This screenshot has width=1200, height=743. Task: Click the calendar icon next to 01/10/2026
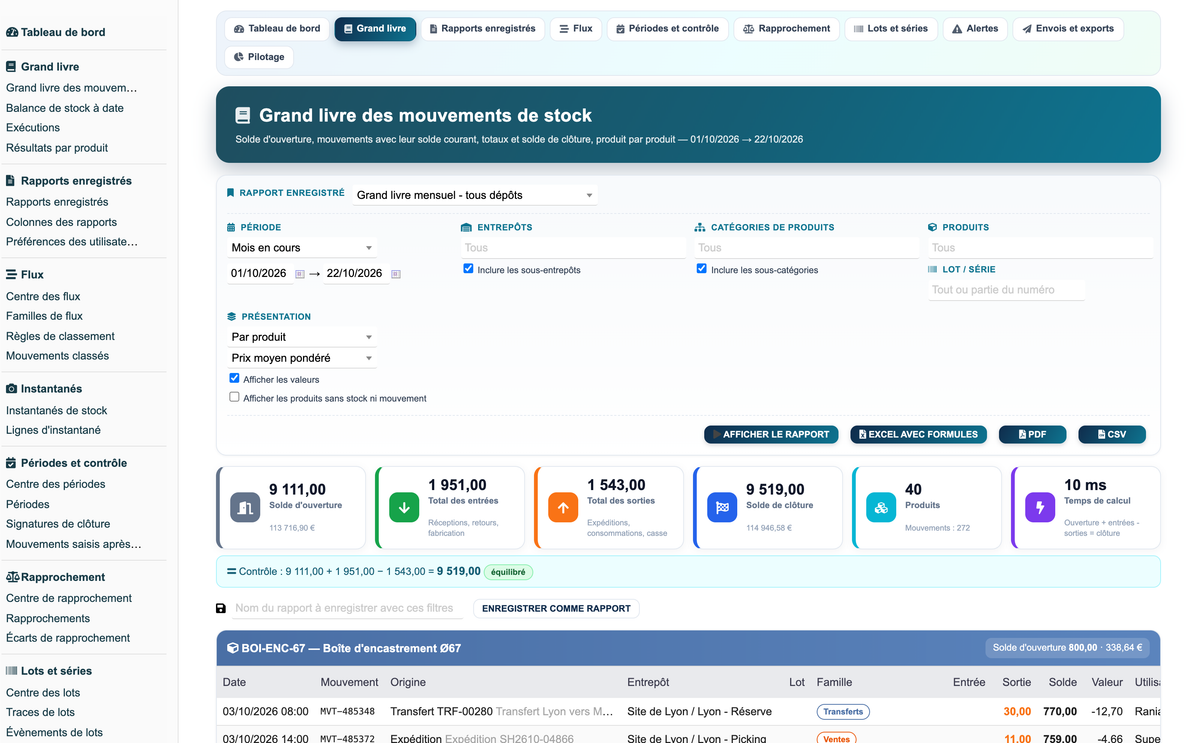pos(300,274)
